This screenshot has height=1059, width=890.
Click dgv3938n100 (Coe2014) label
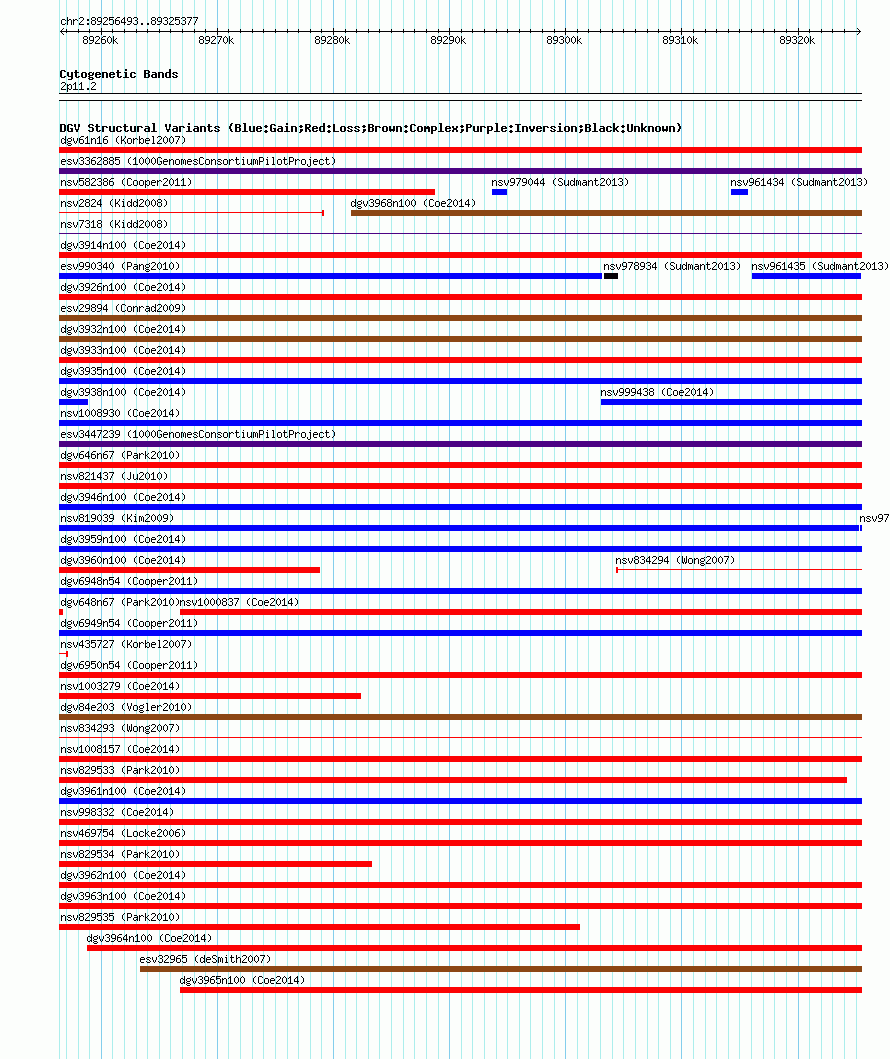pos(123,392)
